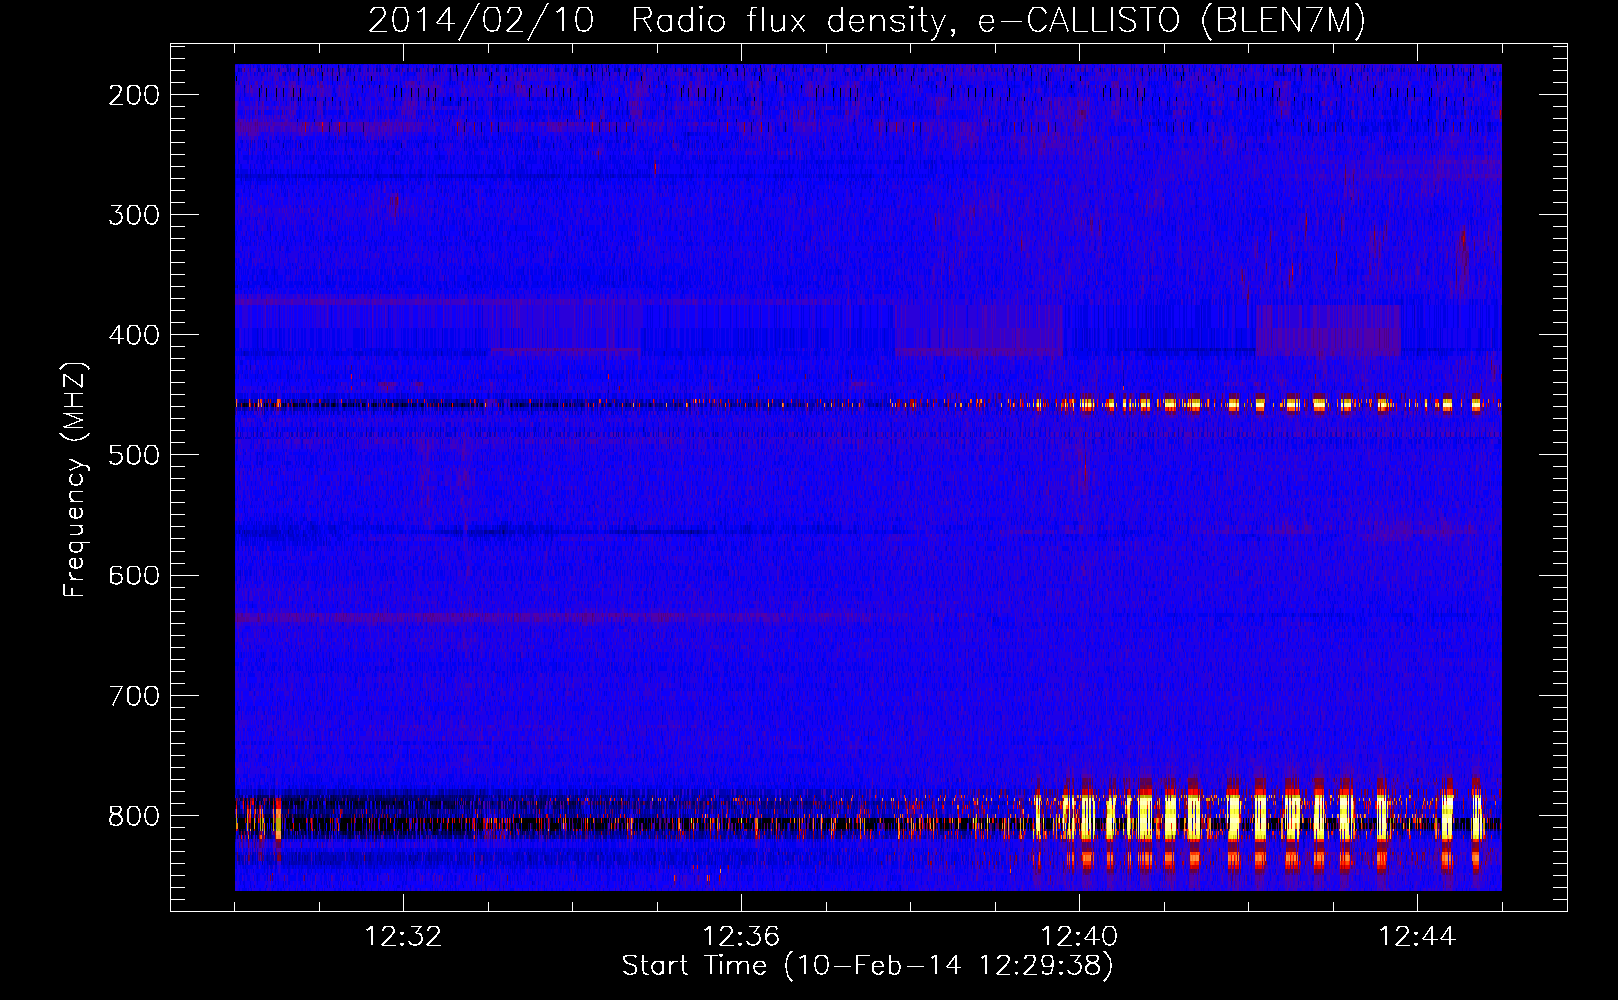Click the 500 frequency tick label
The image size is (1618, 1000).
tap(134, 455)
